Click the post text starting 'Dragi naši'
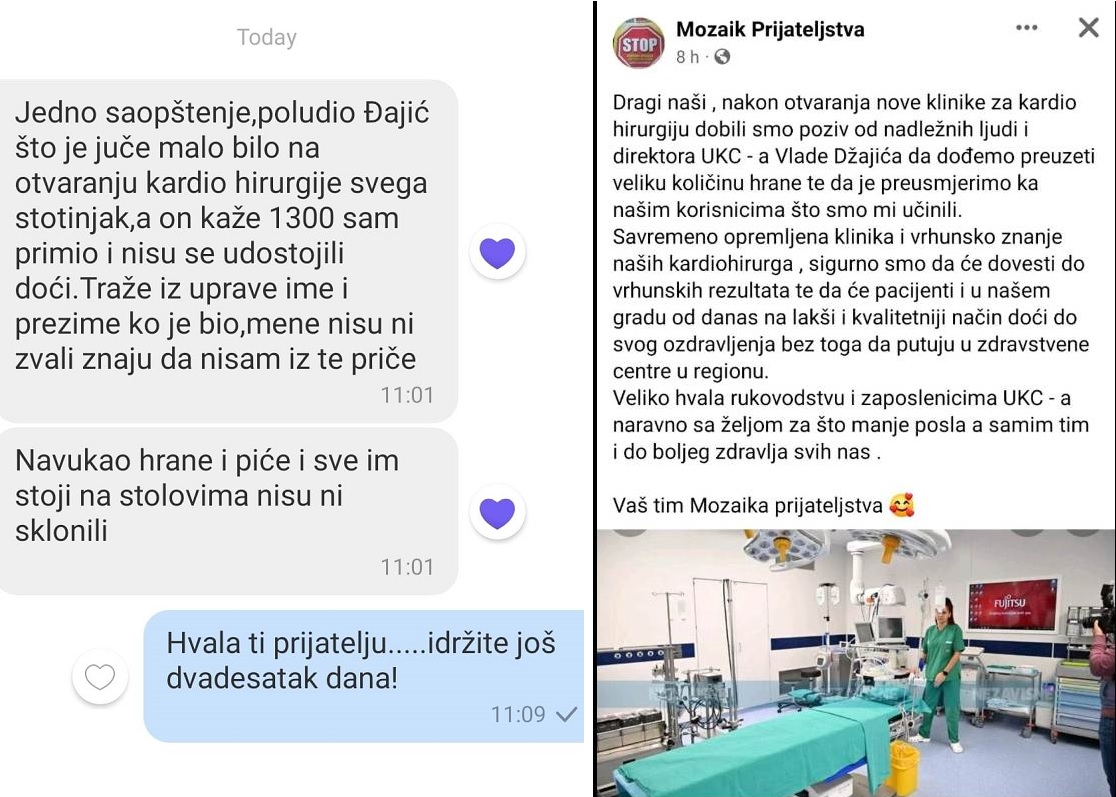Image resolution: width=1116 pixels, height=797 pixels. pyautogui.click(x=853, y=278)
